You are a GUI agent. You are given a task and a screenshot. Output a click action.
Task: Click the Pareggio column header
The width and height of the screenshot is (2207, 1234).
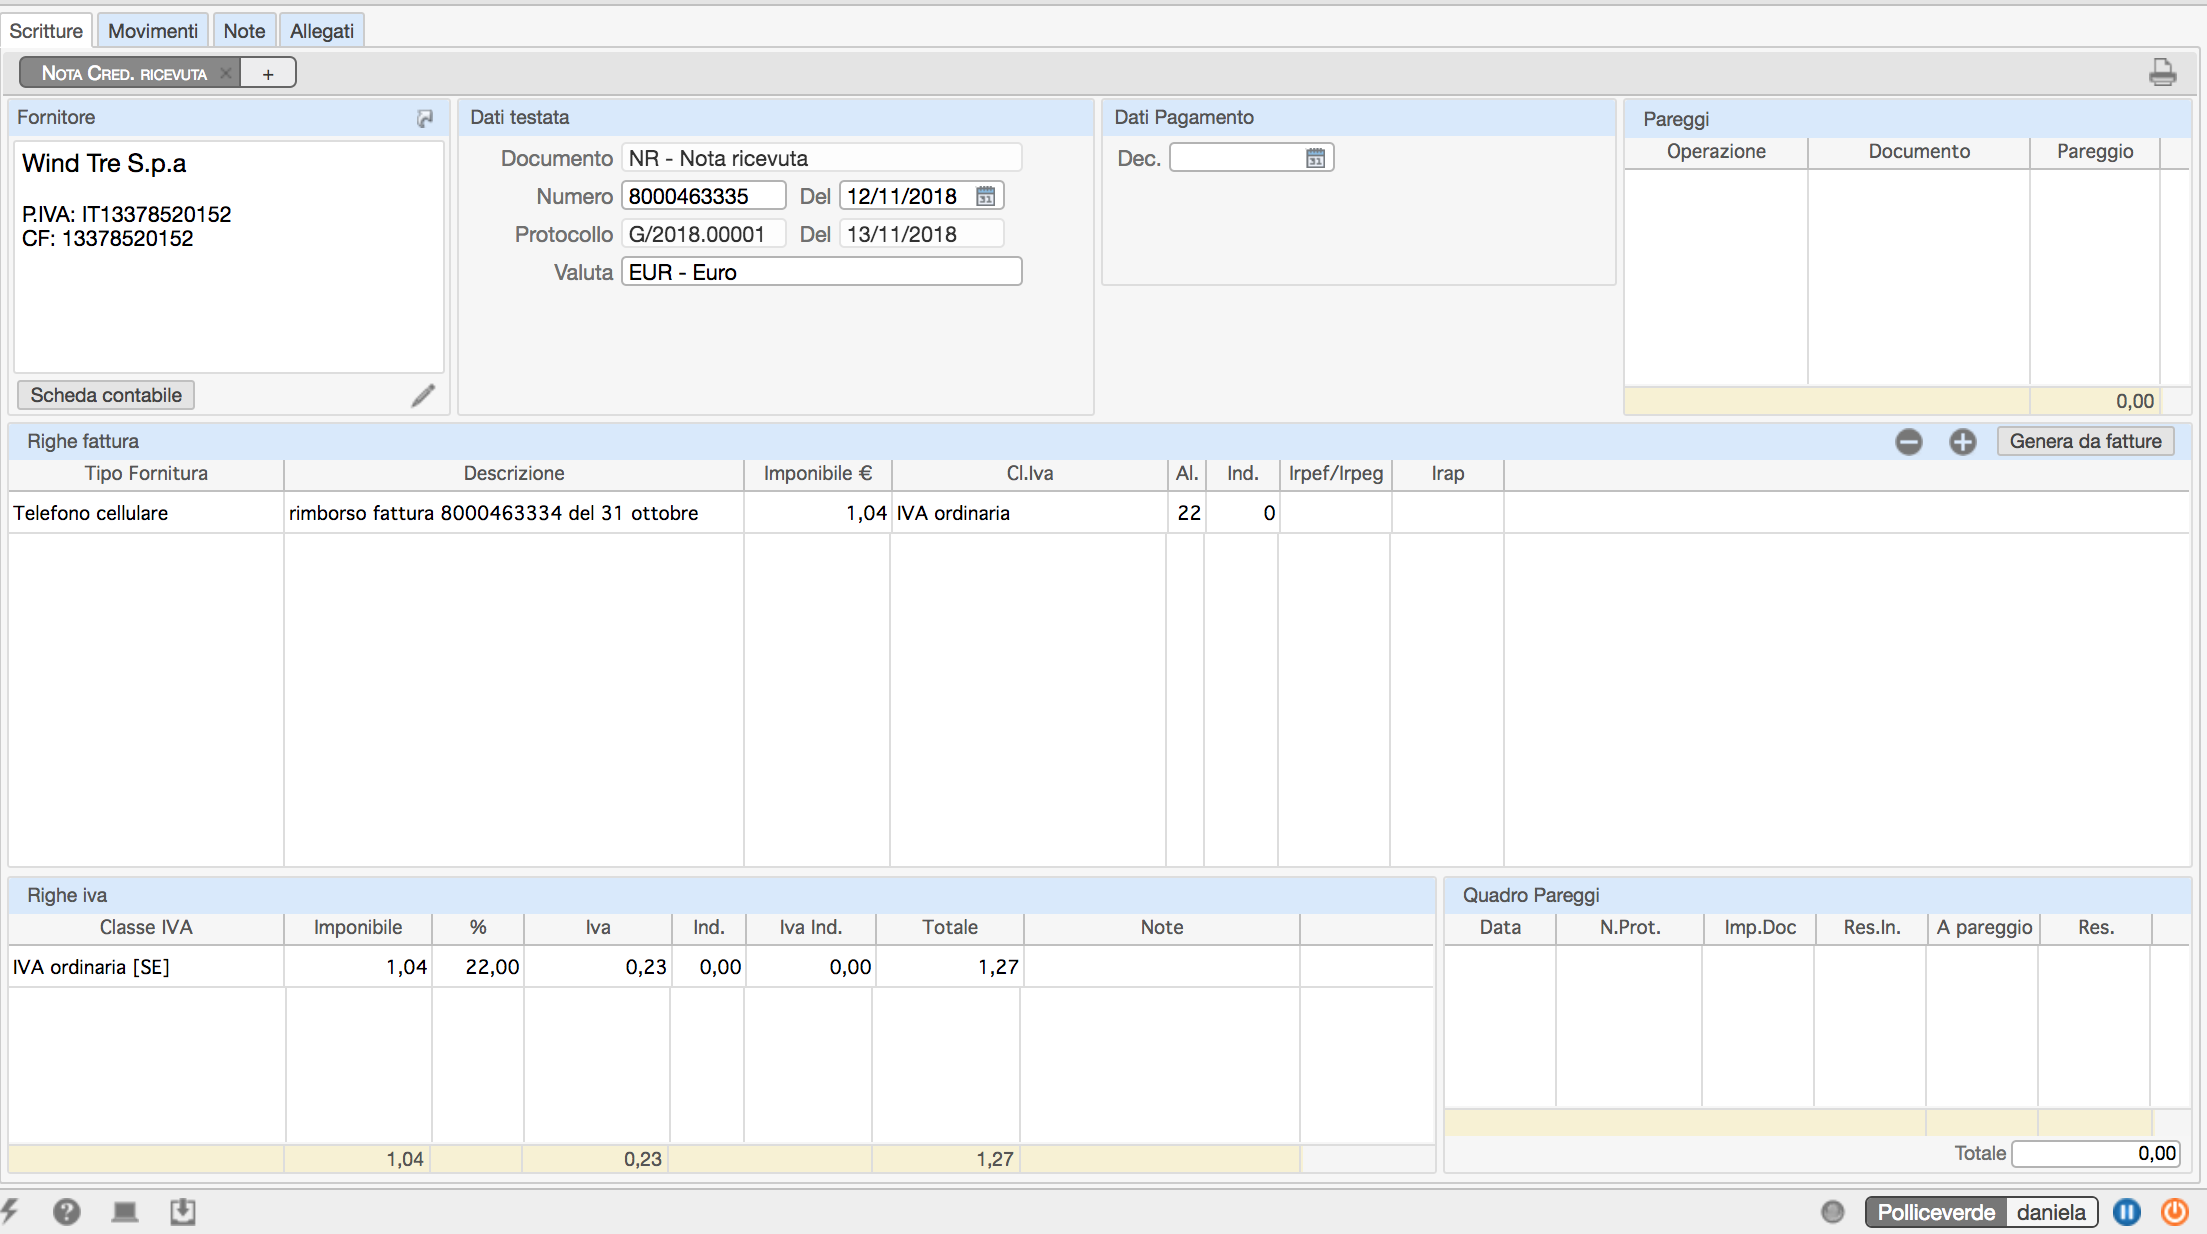(2095, 151)
